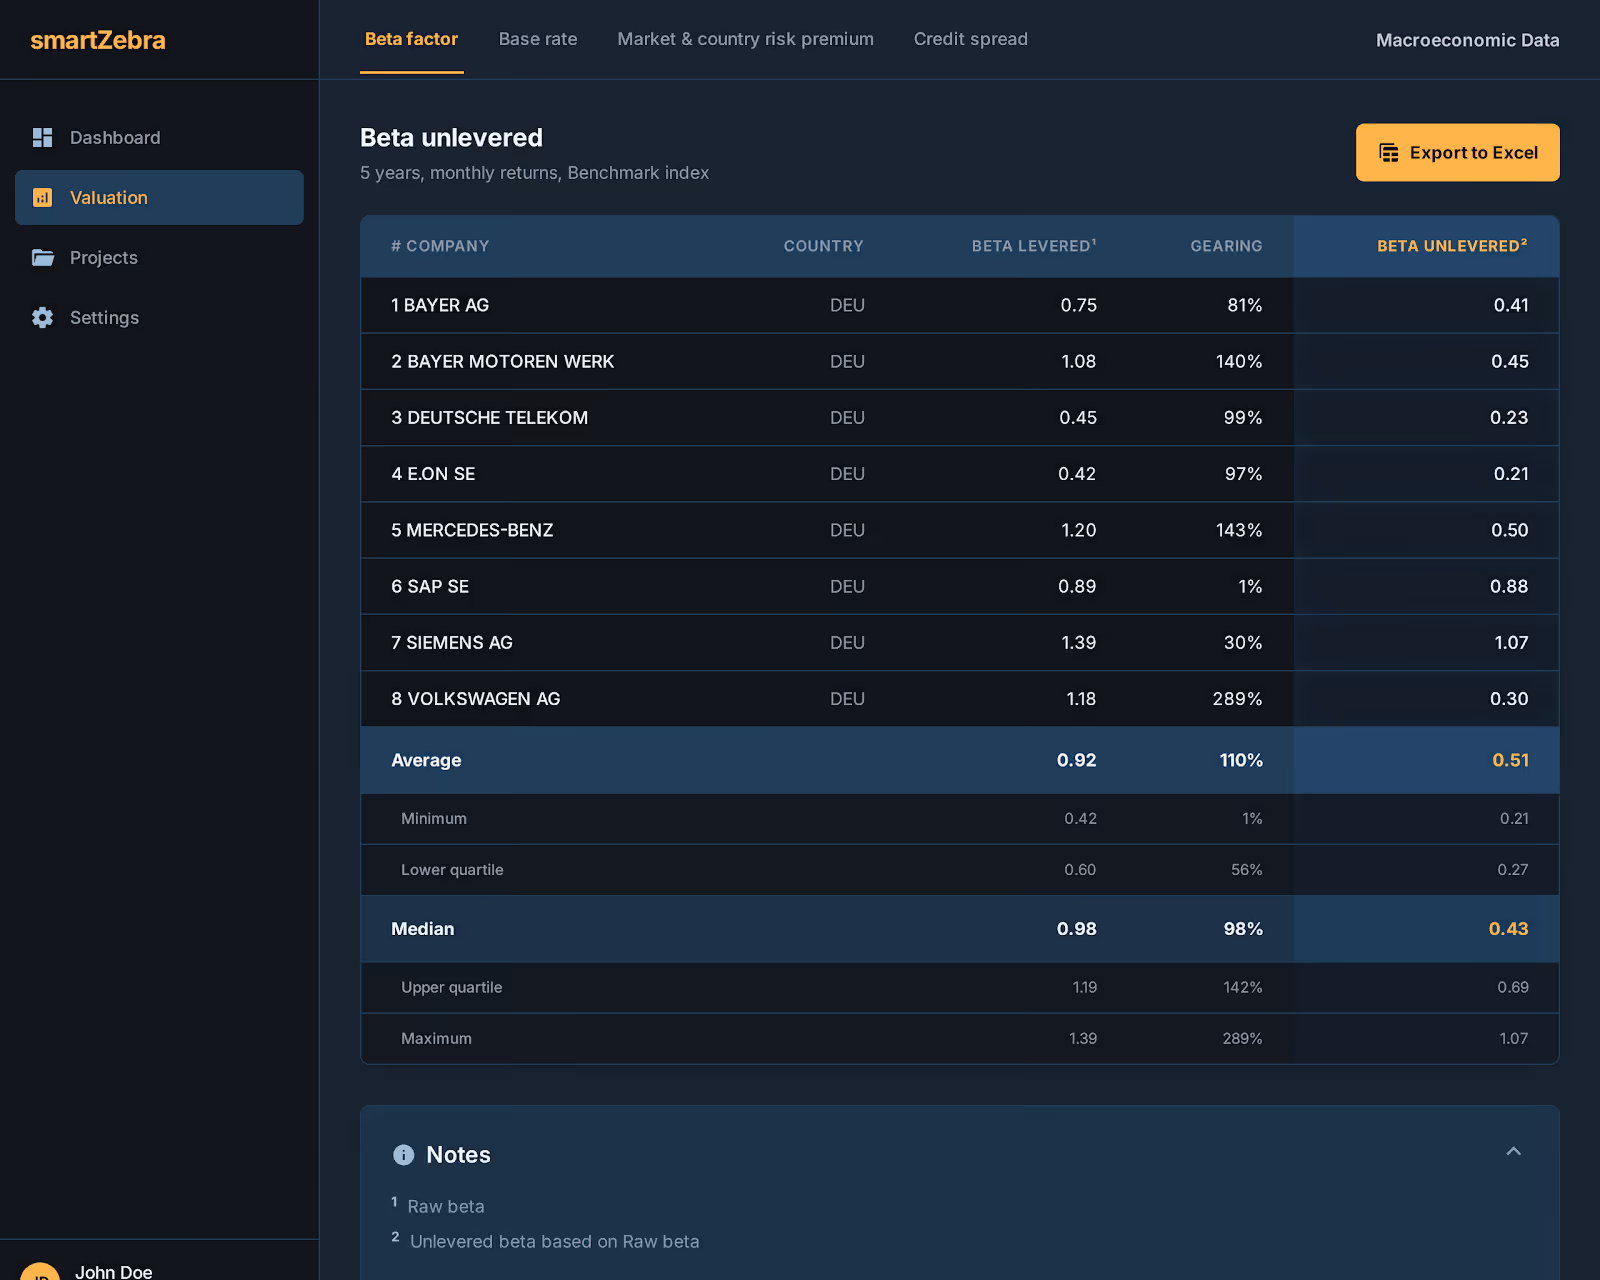This screenshot has height=1280, width=1600.
Task: Click Mercedes-Benz beta levered 1.20
Action: tap(1078, 530)
